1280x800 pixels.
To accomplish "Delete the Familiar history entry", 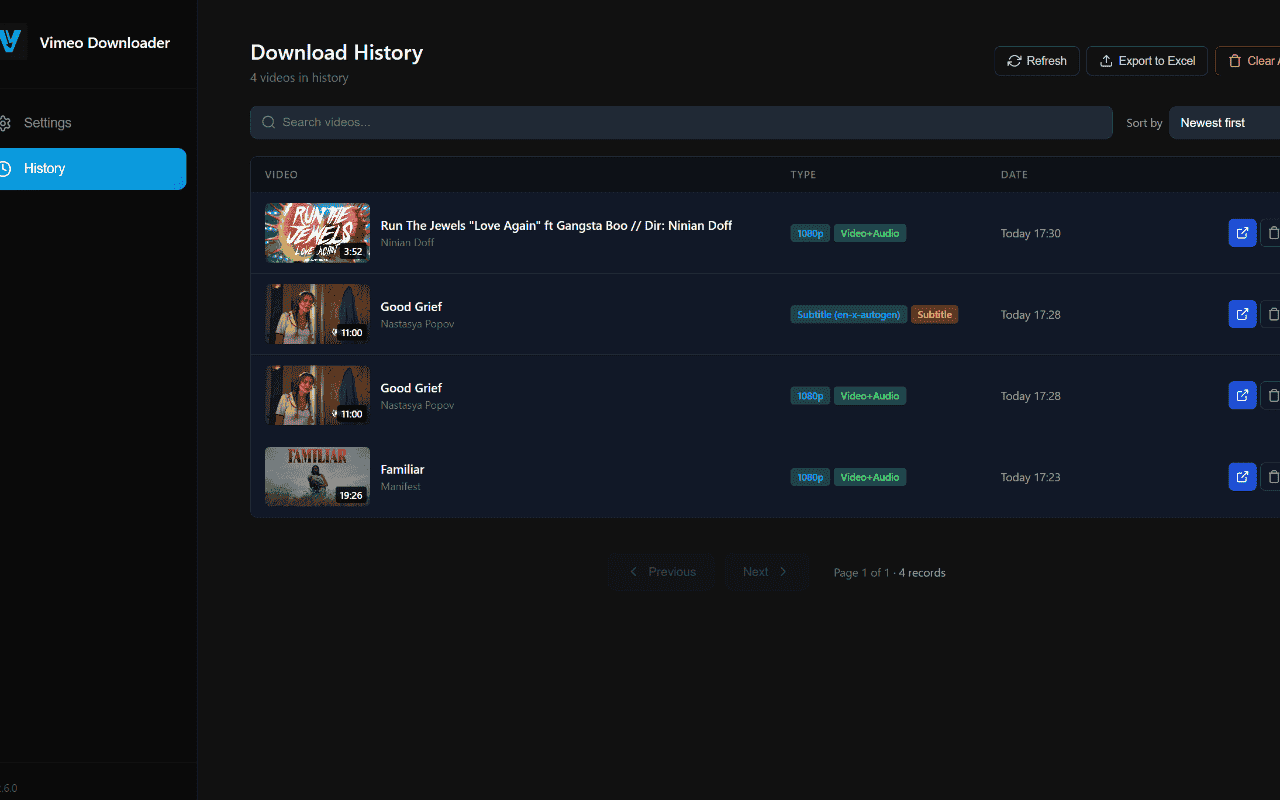I will [1272, 477].
